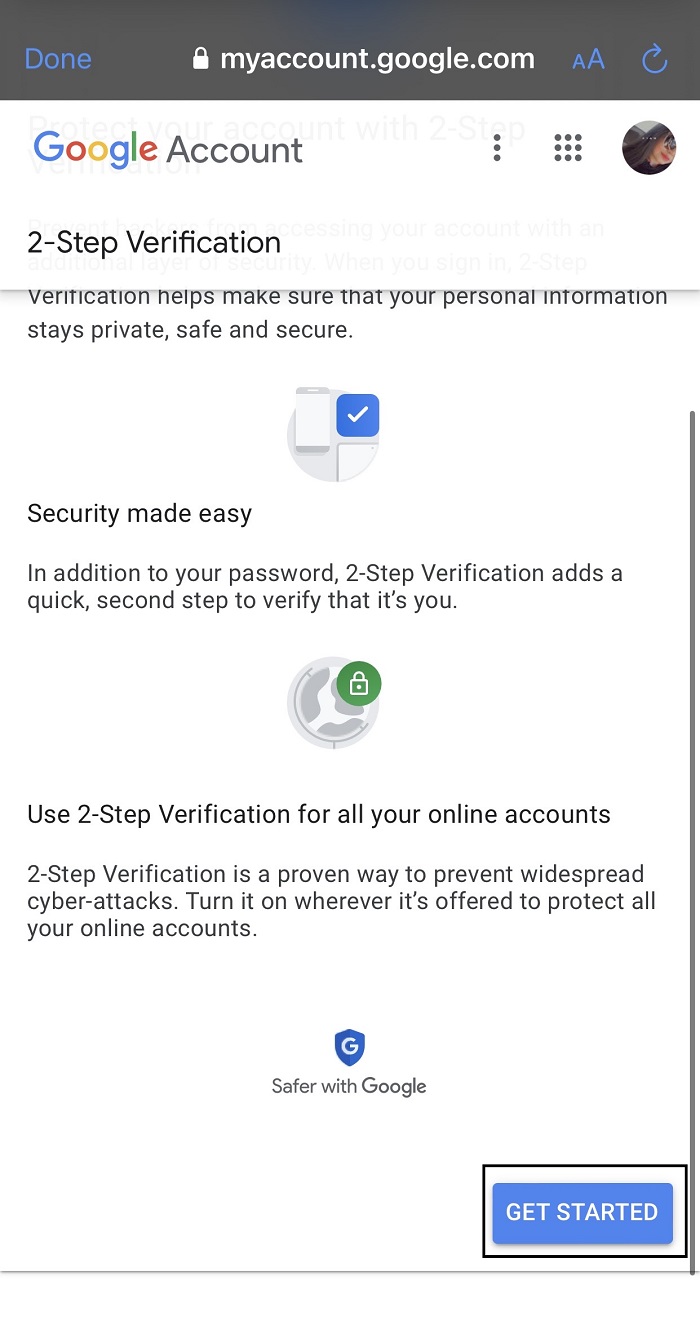Tap the Security made easy heading
Viewport: 700px width, 1325px height.
(140, 514)
